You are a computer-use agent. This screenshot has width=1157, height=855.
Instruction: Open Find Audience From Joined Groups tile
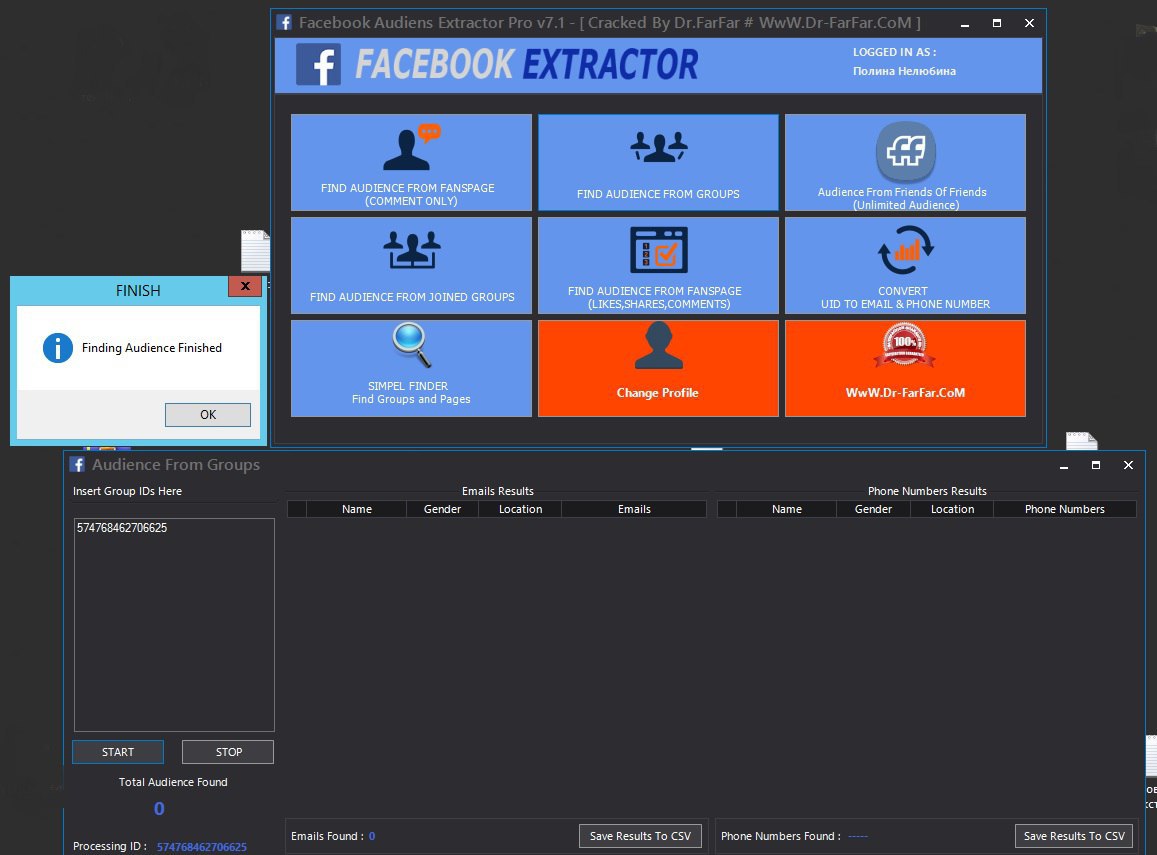click(411, 266)
